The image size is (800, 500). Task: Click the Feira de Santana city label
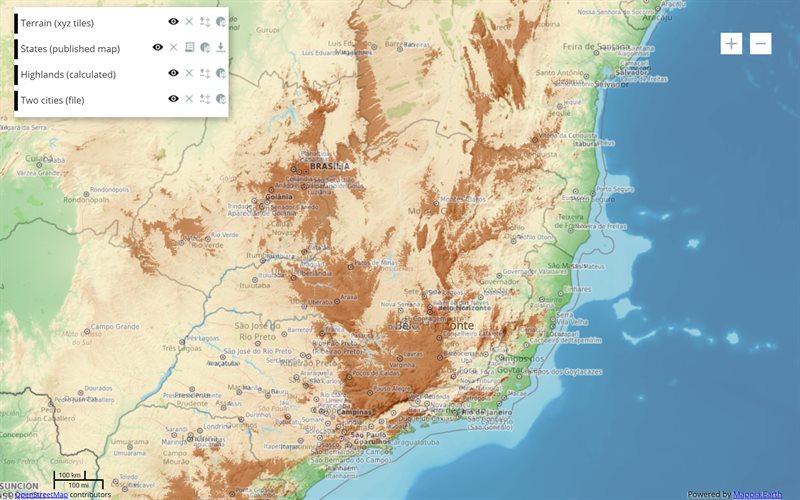[x=596, y=46]
